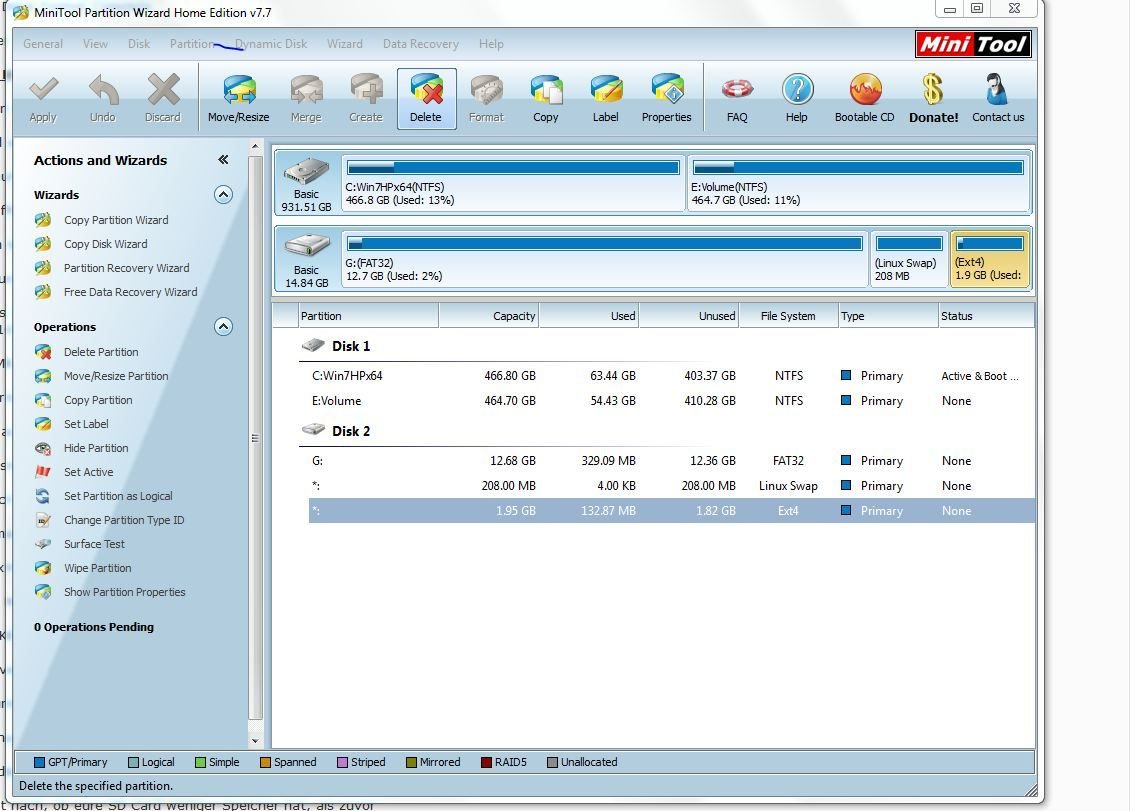
Task: Click the Copy toolbar icon
Action: click(x=546, y=99)
